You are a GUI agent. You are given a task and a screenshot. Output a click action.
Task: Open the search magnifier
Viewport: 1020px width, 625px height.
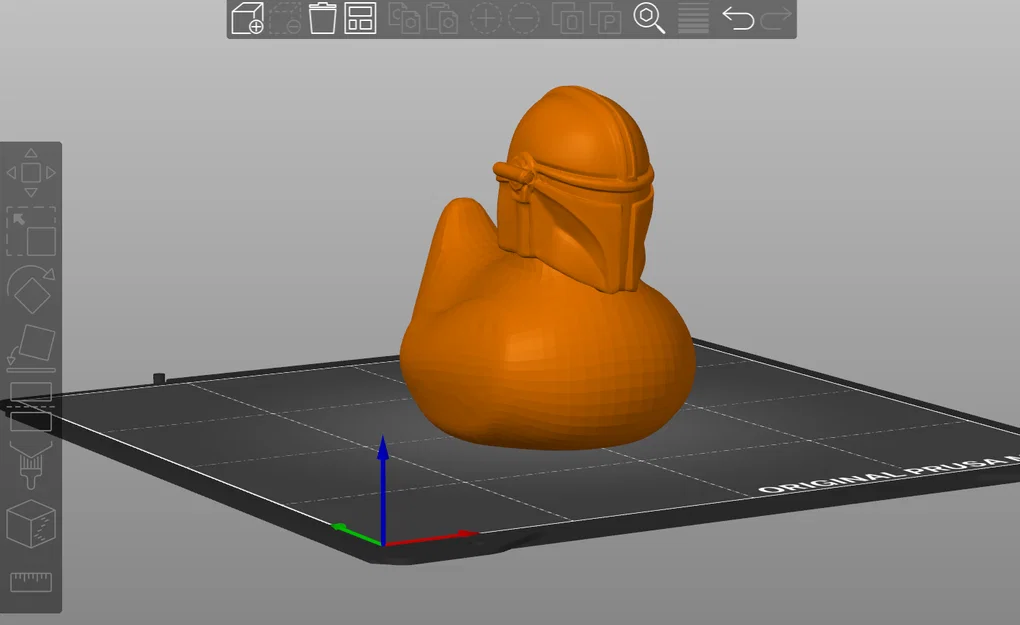pyautogui.click(x=650, y=18)
